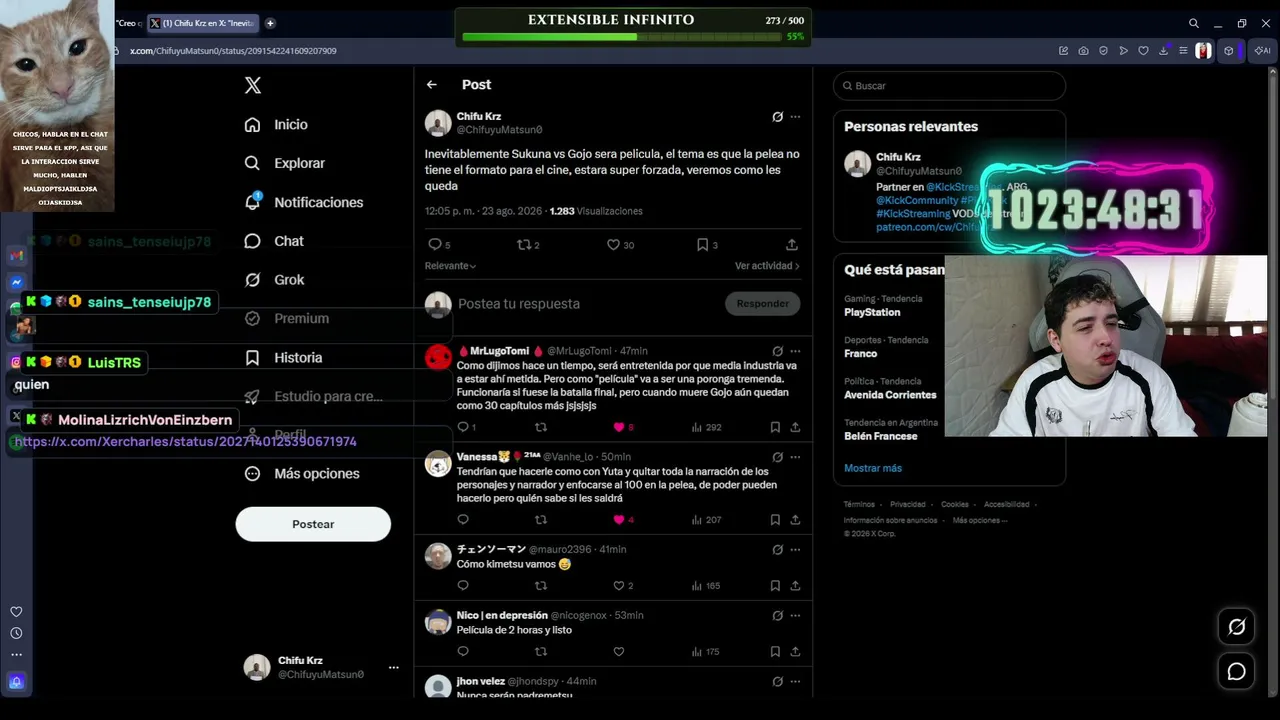Like the main post with 30 likes
Screen dimensions: 1280x720
tap(613, 244)
